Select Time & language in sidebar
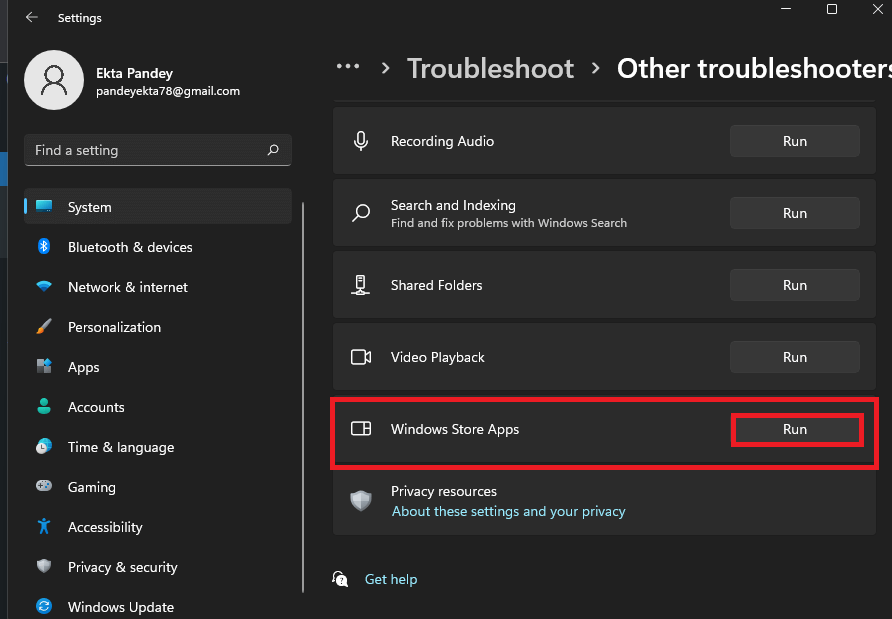This screenshot has width=892, height=619. pos(121,447)
